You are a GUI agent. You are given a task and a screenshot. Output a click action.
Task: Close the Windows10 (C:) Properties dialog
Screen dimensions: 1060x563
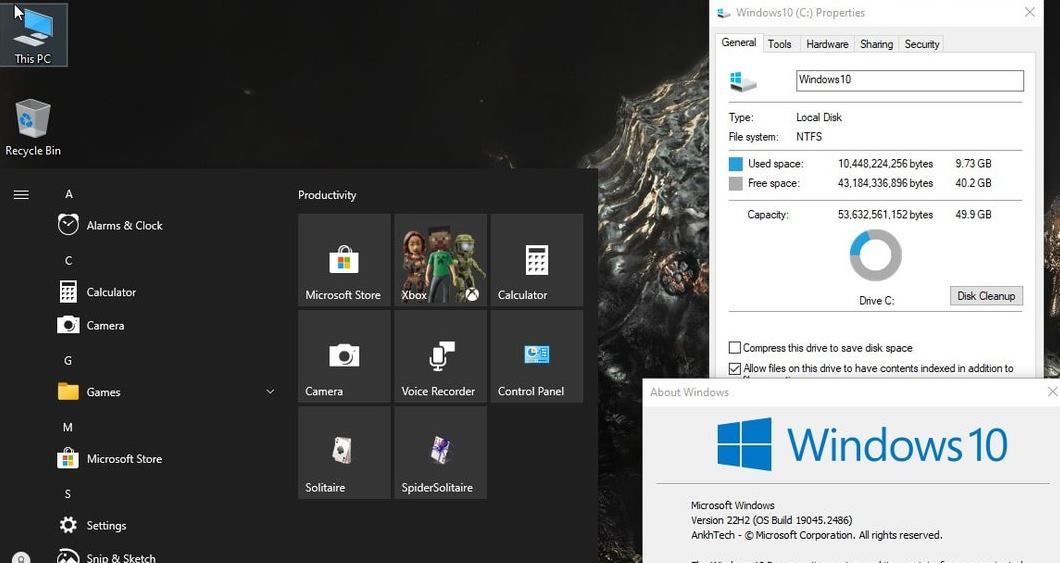click(1030, 12)
